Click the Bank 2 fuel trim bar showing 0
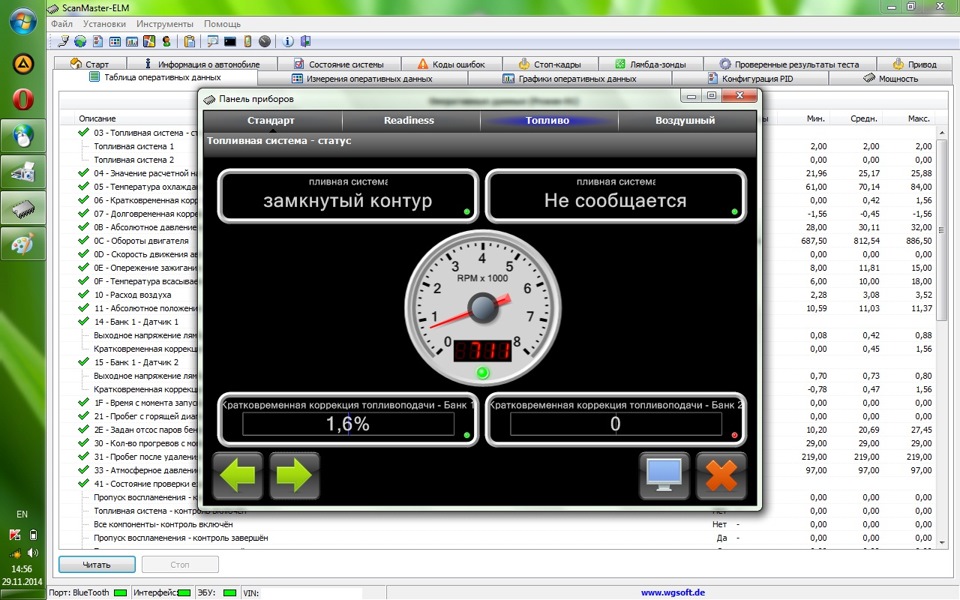This screenshot has height=600, width=960. coord(615,424)
